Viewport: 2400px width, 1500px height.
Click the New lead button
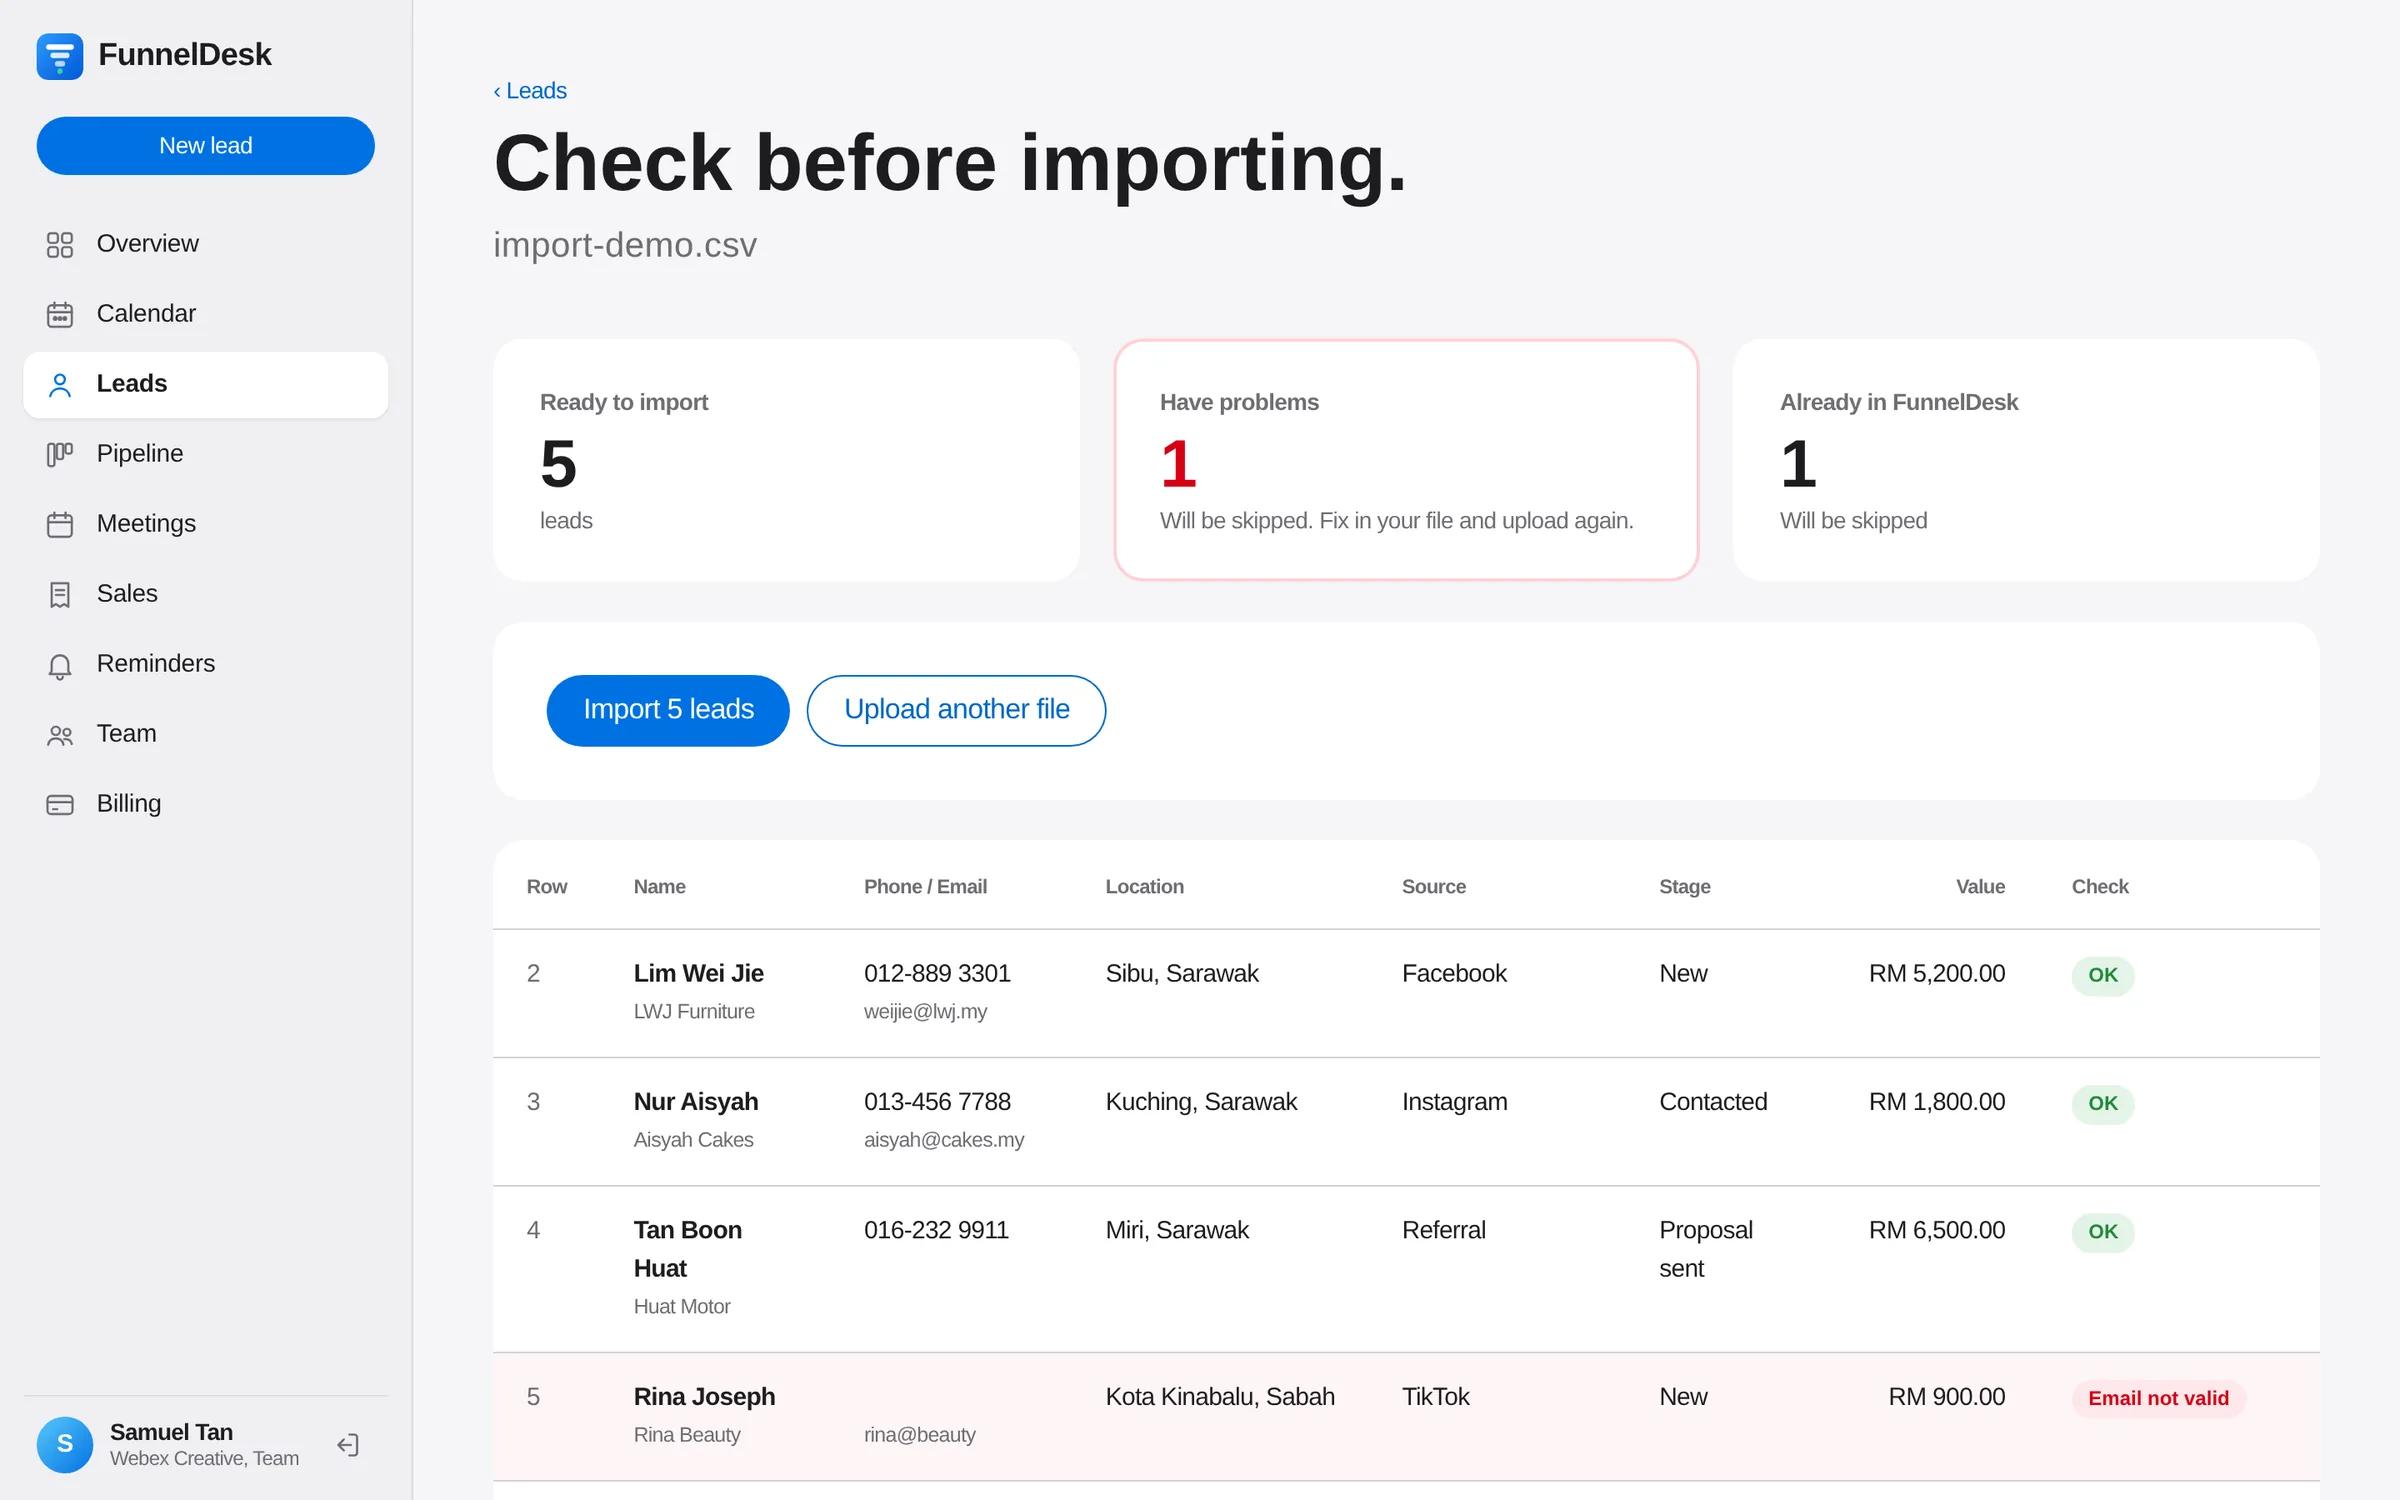tap(206, 146)
